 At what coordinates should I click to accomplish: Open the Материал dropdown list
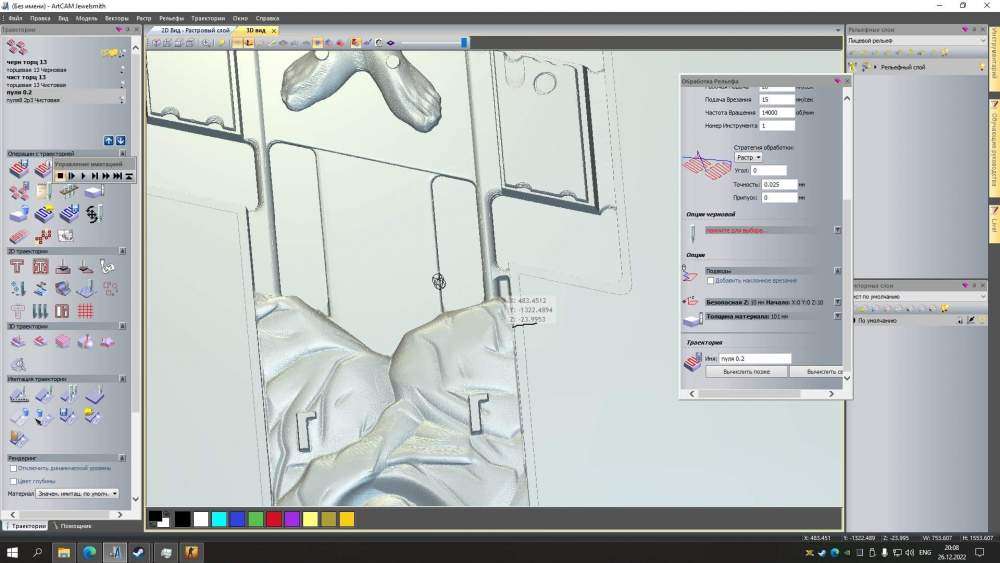pyautogui.click(x=78, y=493)
